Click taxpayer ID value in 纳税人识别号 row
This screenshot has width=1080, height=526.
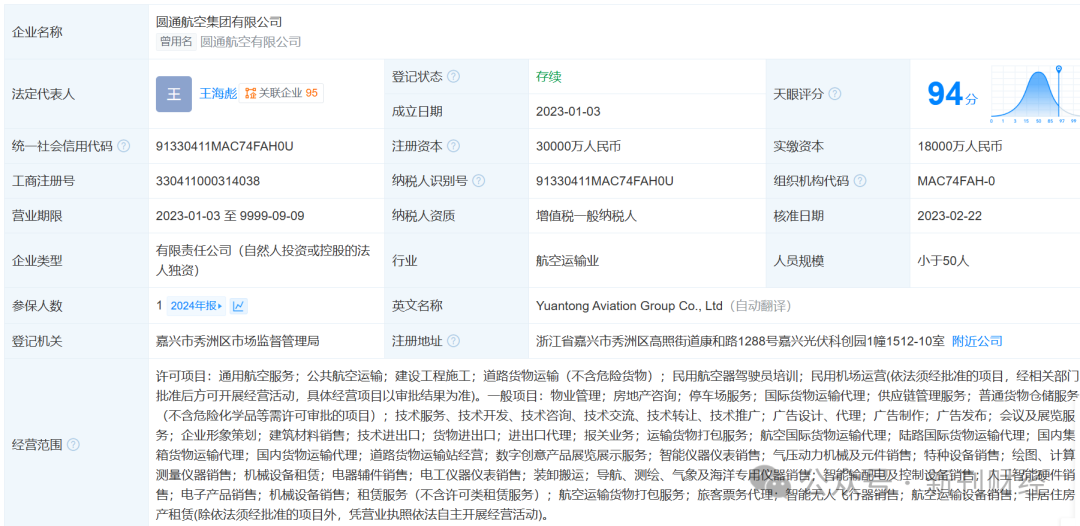coord(605,181)
